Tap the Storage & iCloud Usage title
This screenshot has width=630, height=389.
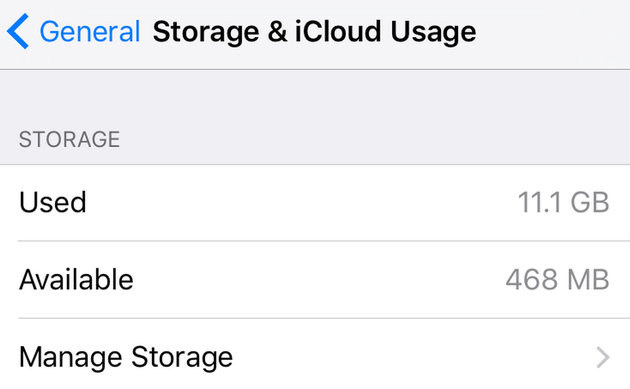click(315, 32)
